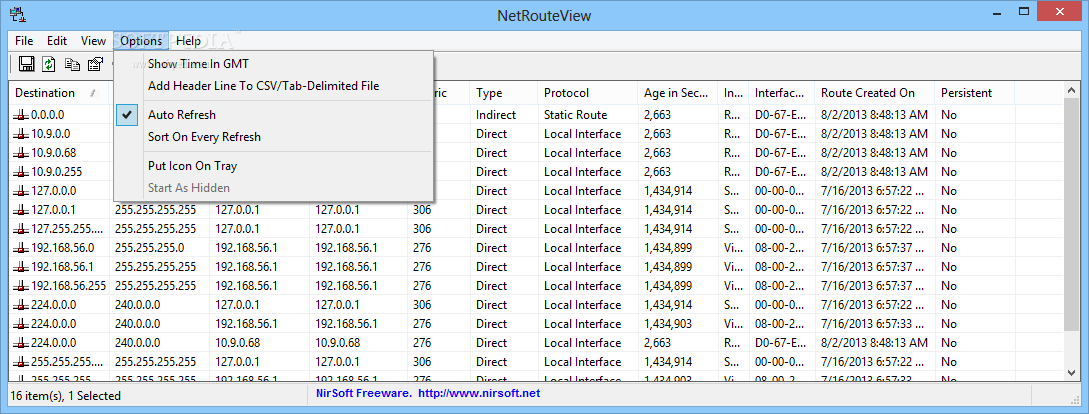Click the route icon beside 127.0.0.0

click(x=22, y=191)
